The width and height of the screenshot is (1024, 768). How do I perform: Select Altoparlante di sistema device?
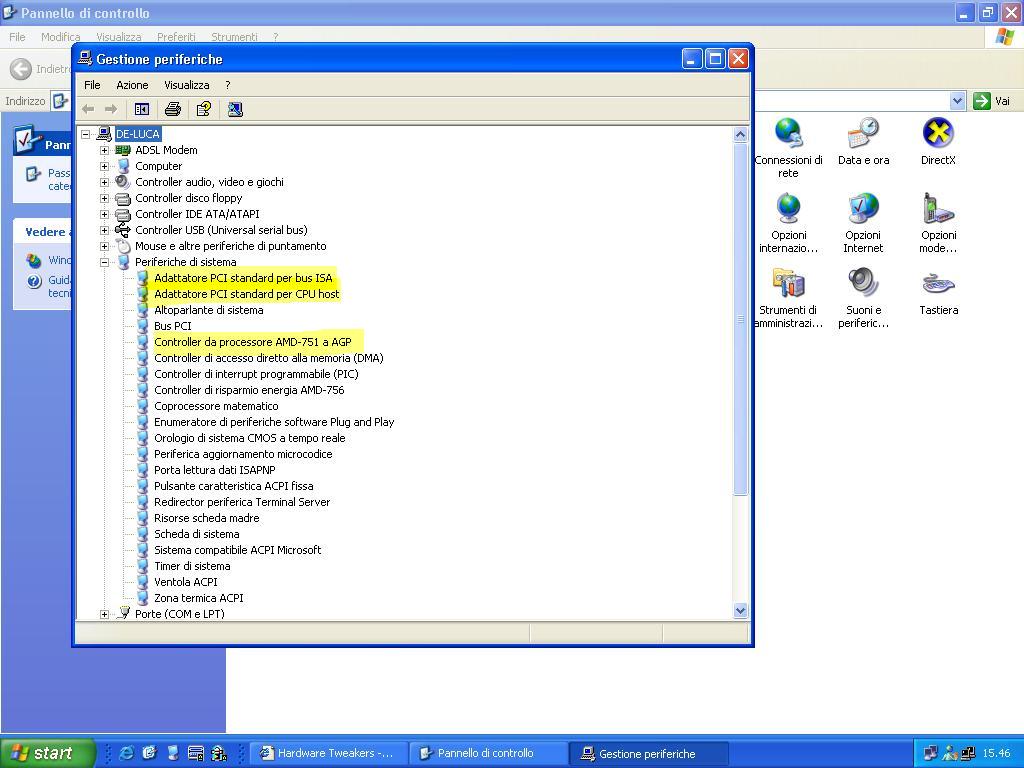(x=208, y=310)
